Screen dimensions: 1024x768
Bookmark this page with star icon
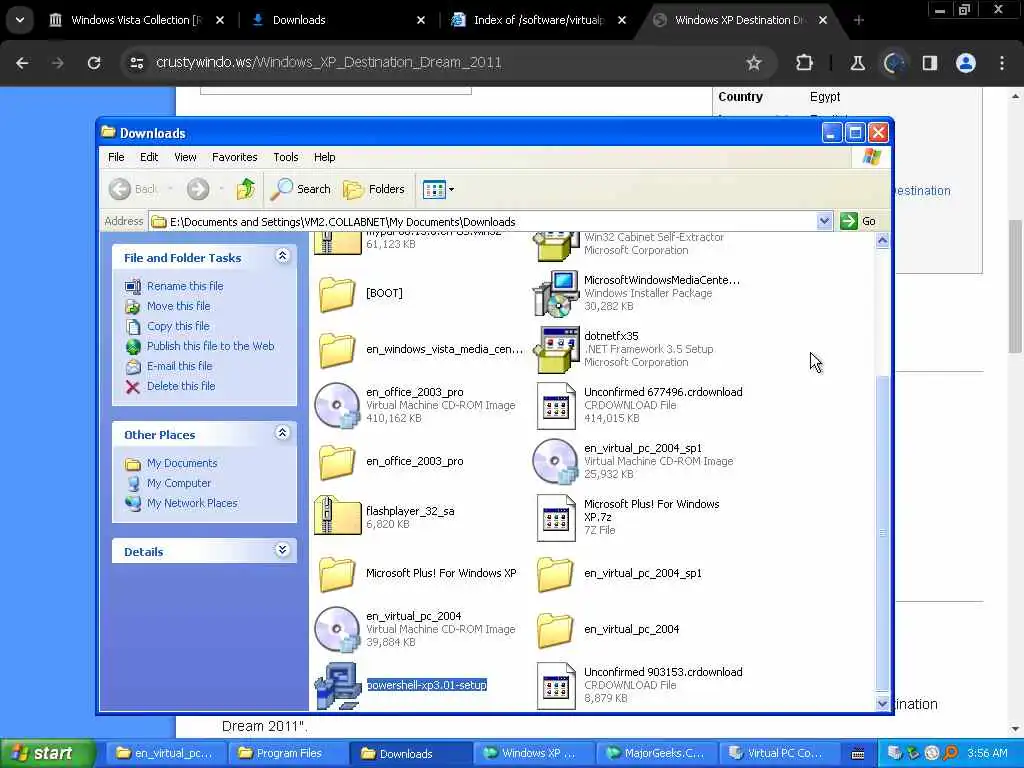754,63
